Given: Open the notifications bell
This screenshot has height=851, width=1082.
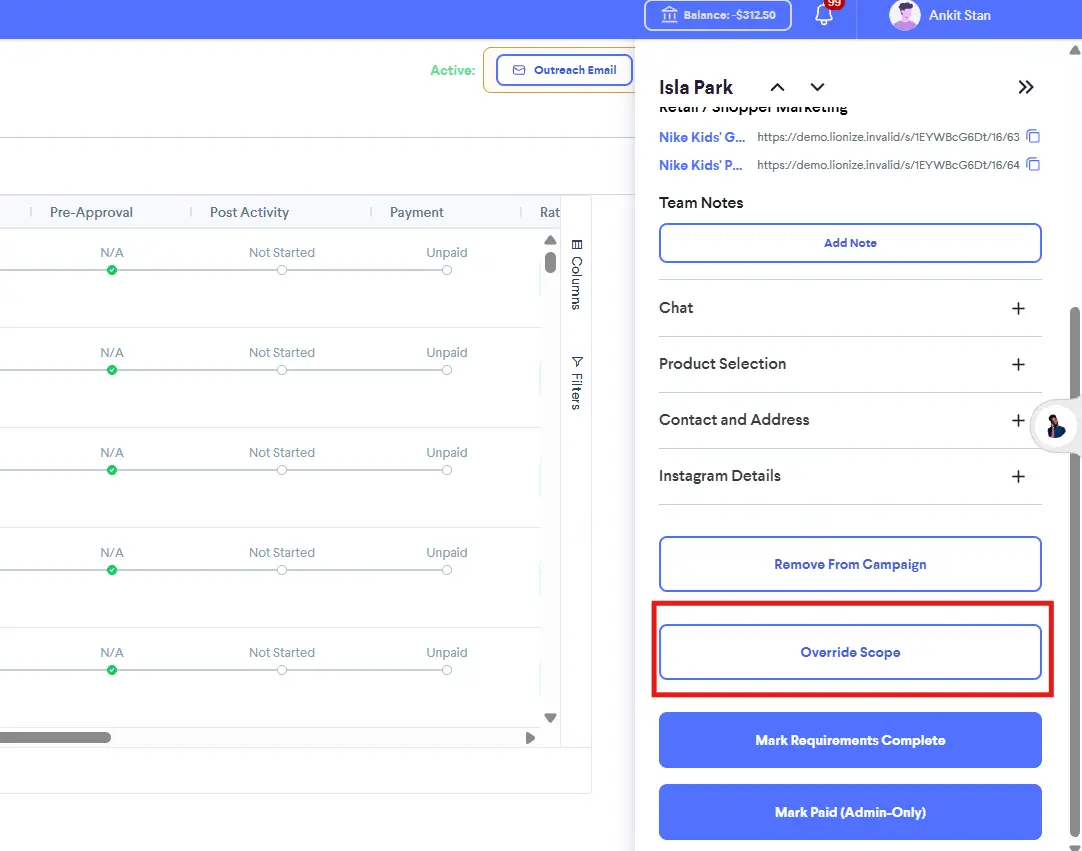Looking at the screenshot, I should coord(824,14).
